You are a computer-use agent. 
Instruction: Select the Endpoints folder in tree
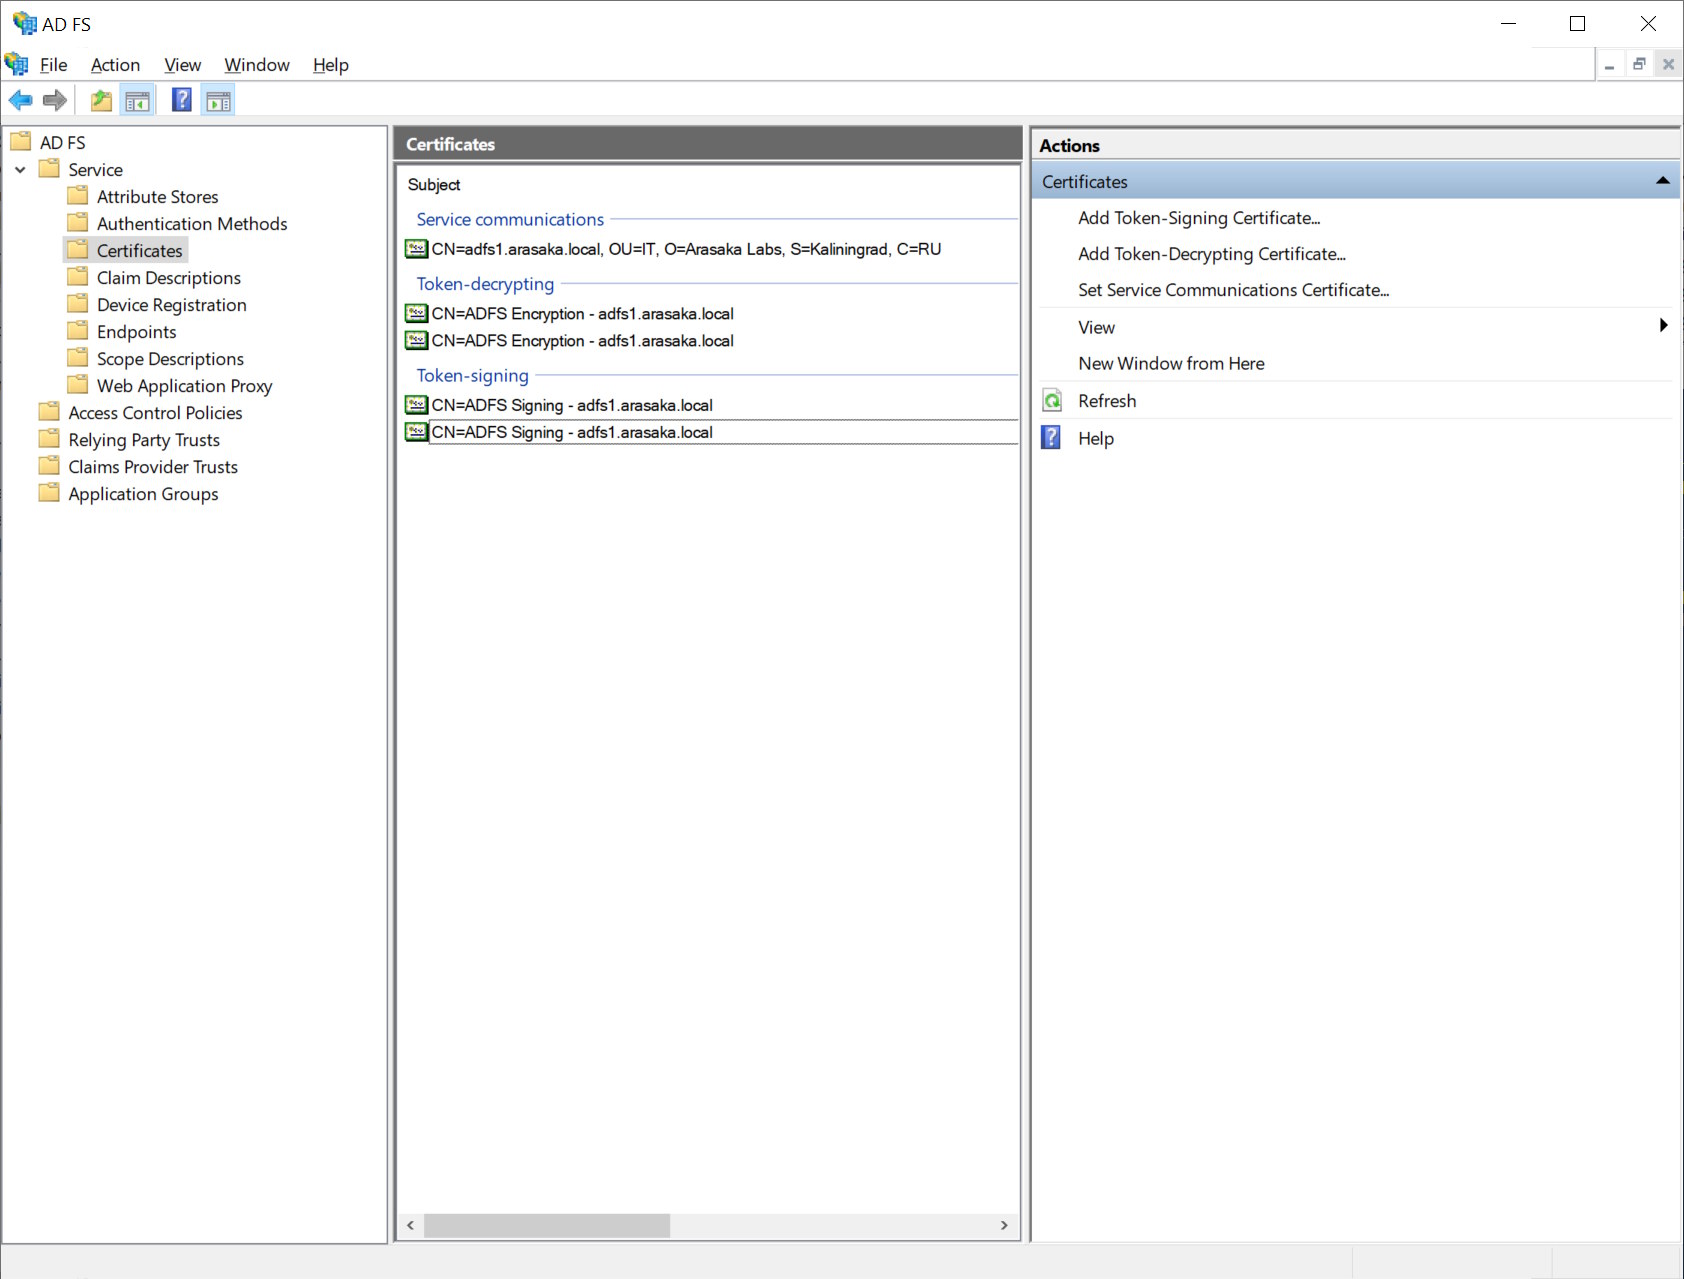click(136, 332)
